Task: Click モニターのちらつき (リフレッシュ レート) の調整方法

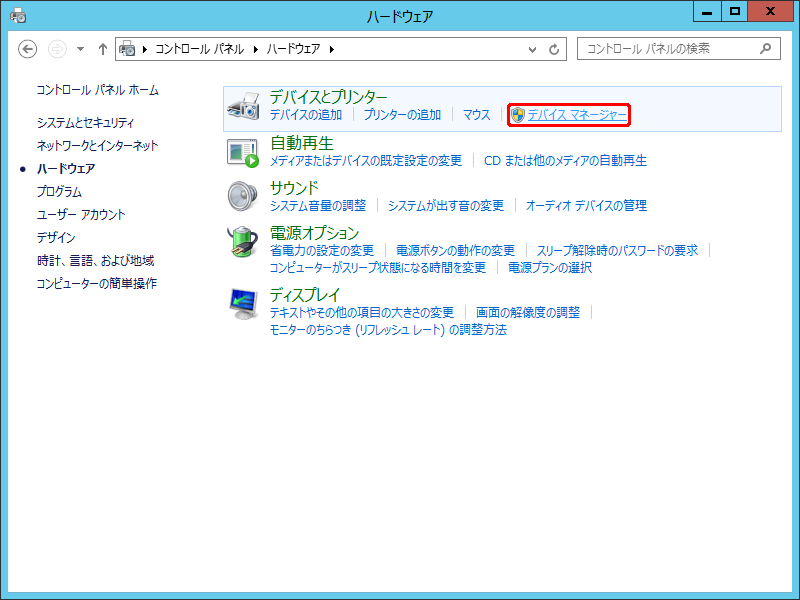Action: coord(388,330)
